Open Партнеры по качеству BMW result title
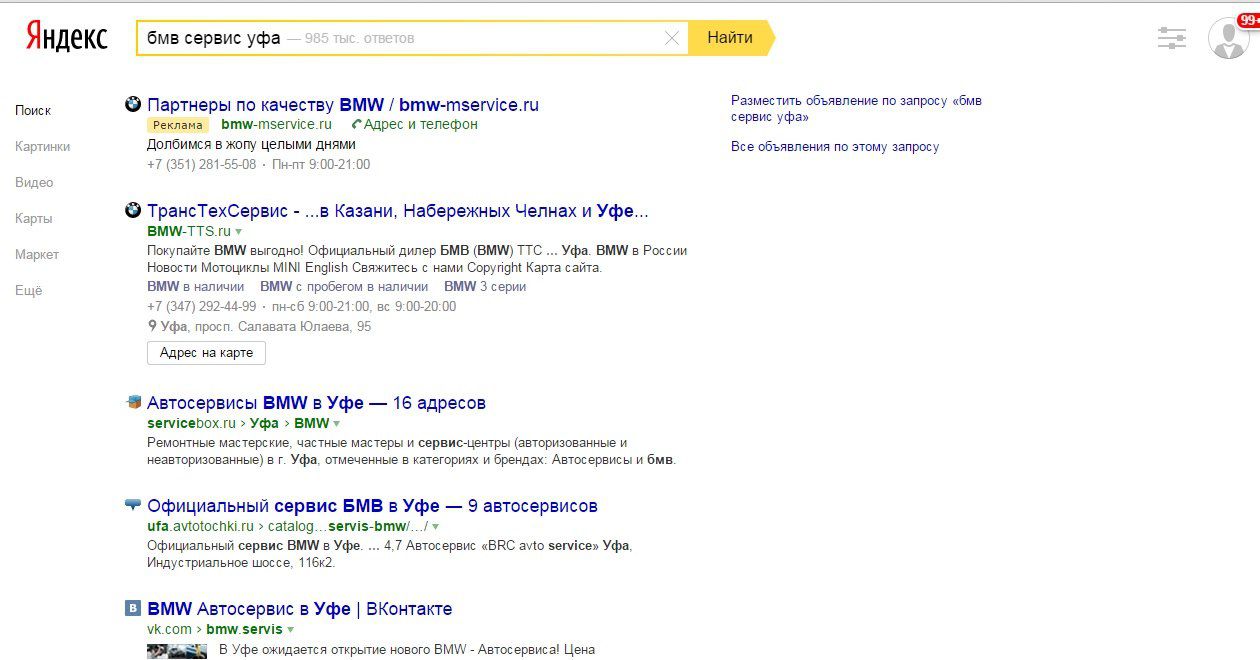This screenshot has height=660, width=1260. click(343, 105)
